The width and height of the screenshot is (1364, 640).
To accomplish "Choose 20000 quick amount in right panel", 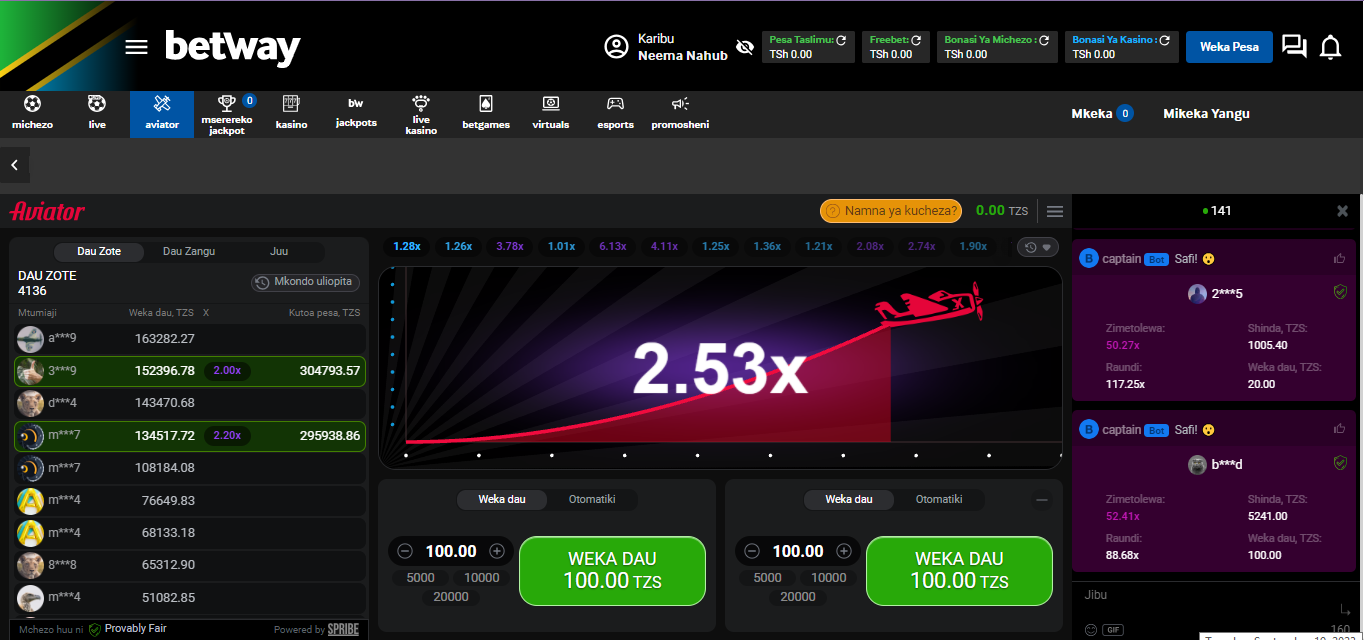I will [x=798, y=596].
